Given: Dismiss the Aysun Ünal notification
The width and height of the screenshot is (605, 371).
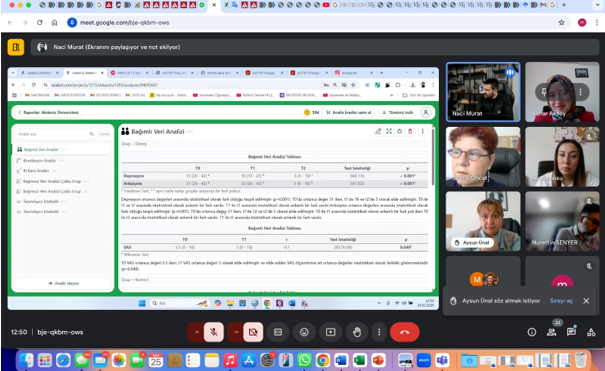Looking at the screenshot, I should pyautogui.click(x=586, y=301).
